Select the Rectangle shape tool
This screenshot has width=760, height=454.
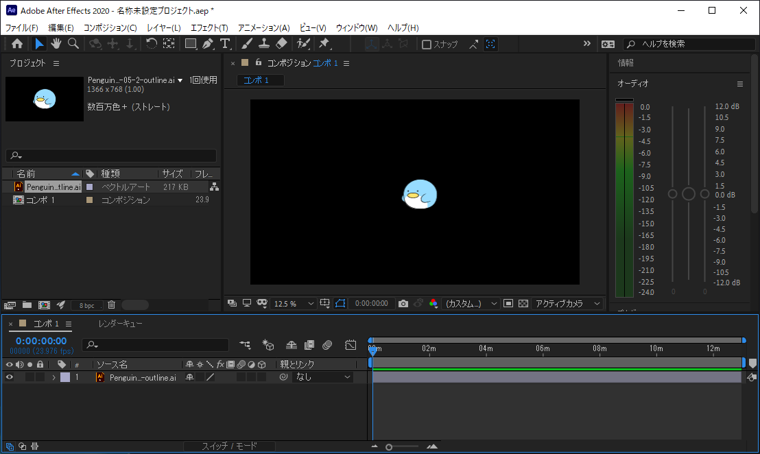[190, 44]
